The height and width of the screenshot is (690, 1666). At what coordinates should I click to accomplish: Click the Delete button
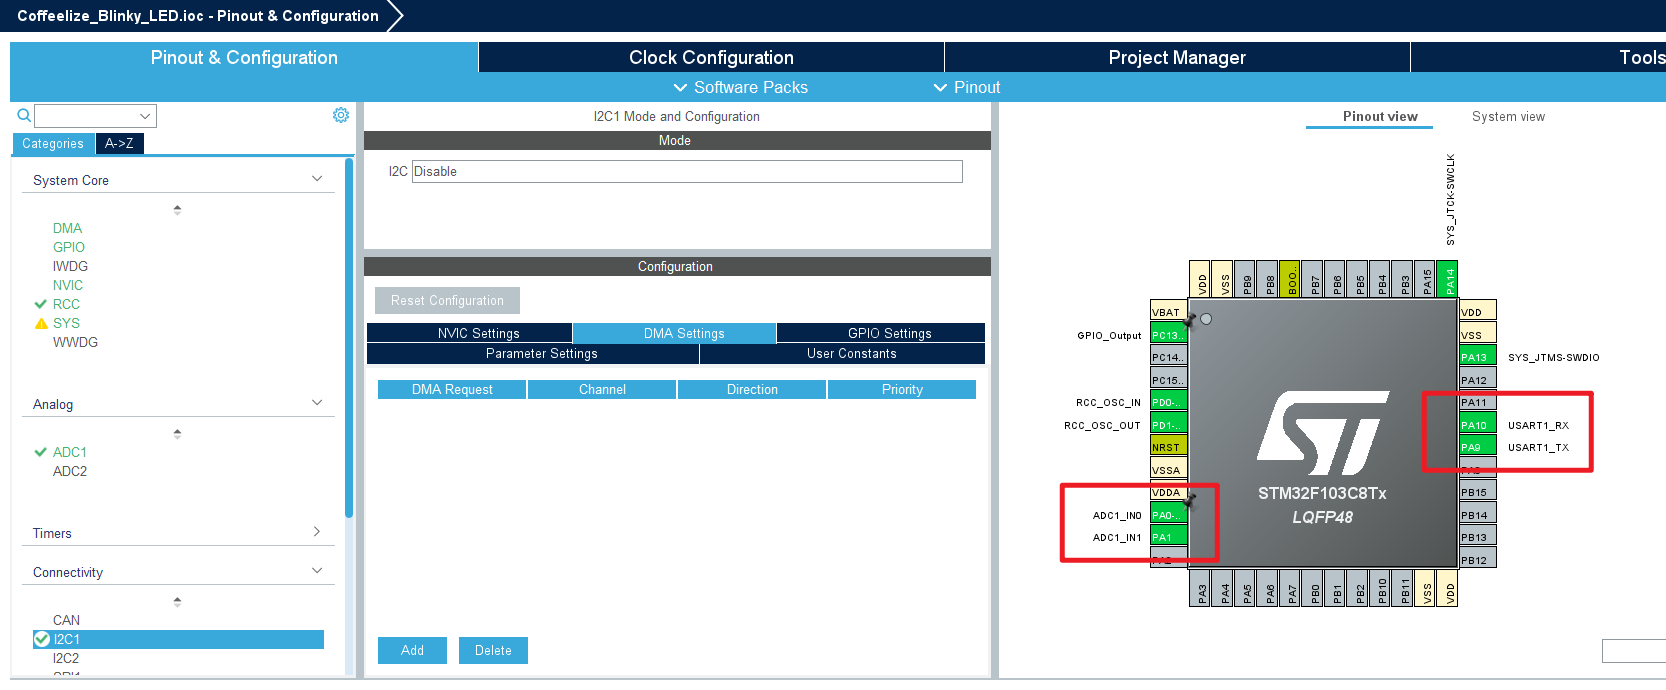click(493, 650)
